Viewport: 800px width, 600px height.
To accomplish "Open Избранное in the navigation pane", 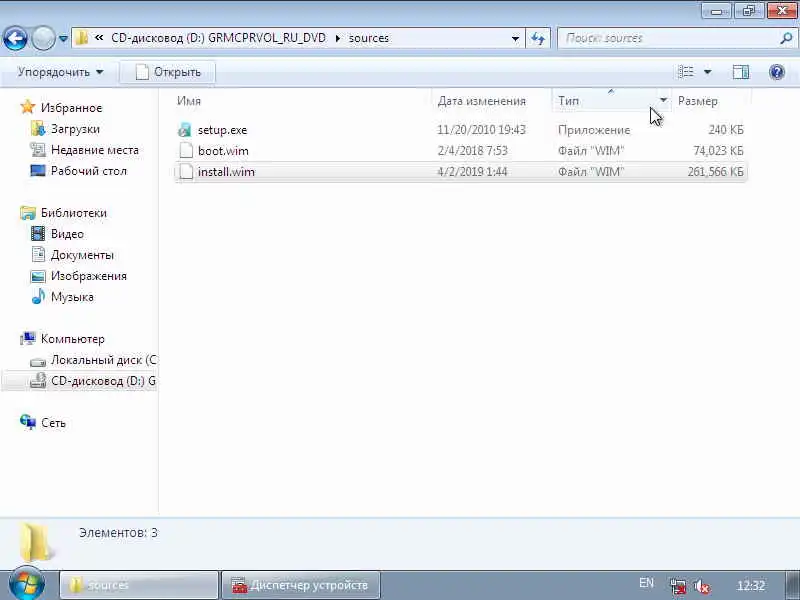I will [71, 108].
